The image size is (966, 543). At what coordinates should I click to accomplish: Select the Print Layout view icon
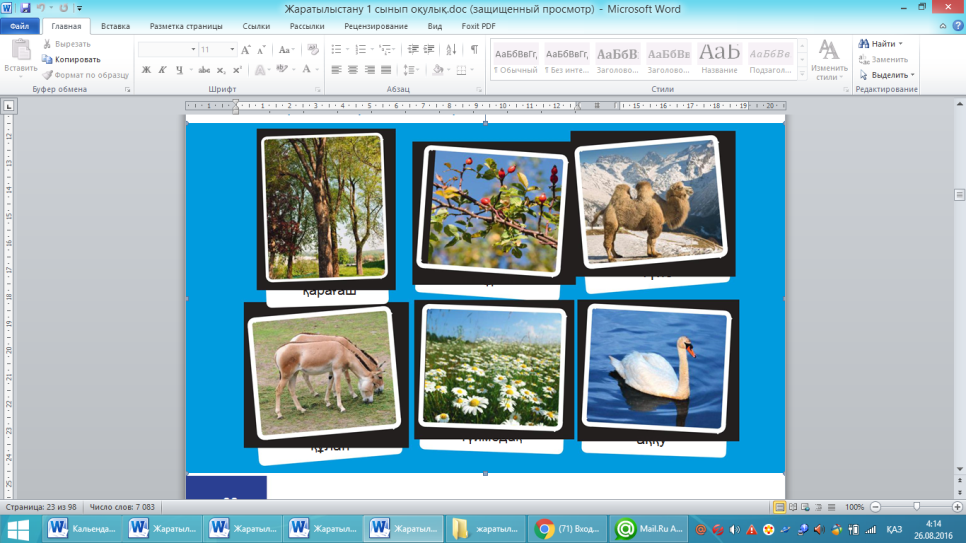pos(779,507)
